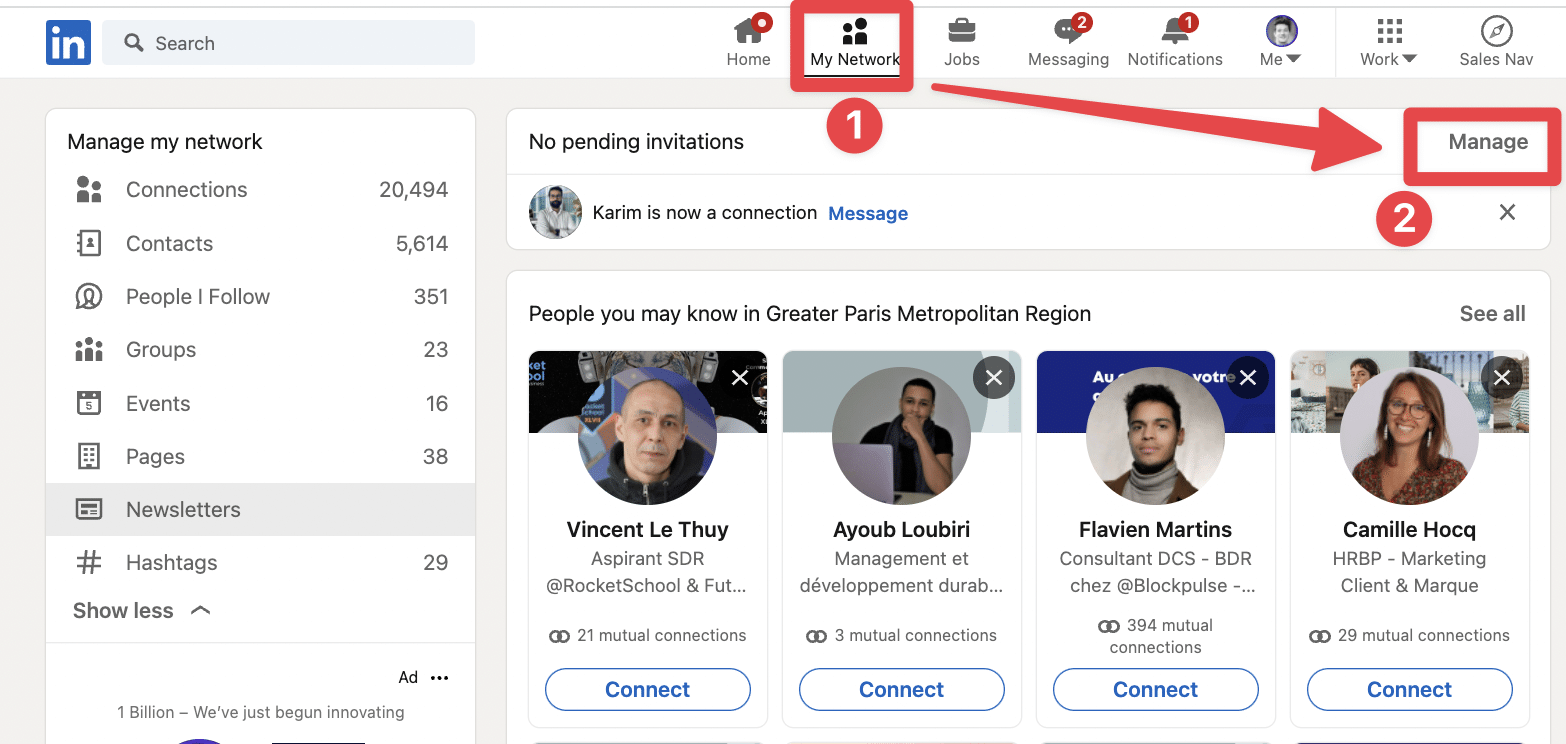Connect with Flavien Martins
This screenshot has height=744, width=1566.
1156,689
